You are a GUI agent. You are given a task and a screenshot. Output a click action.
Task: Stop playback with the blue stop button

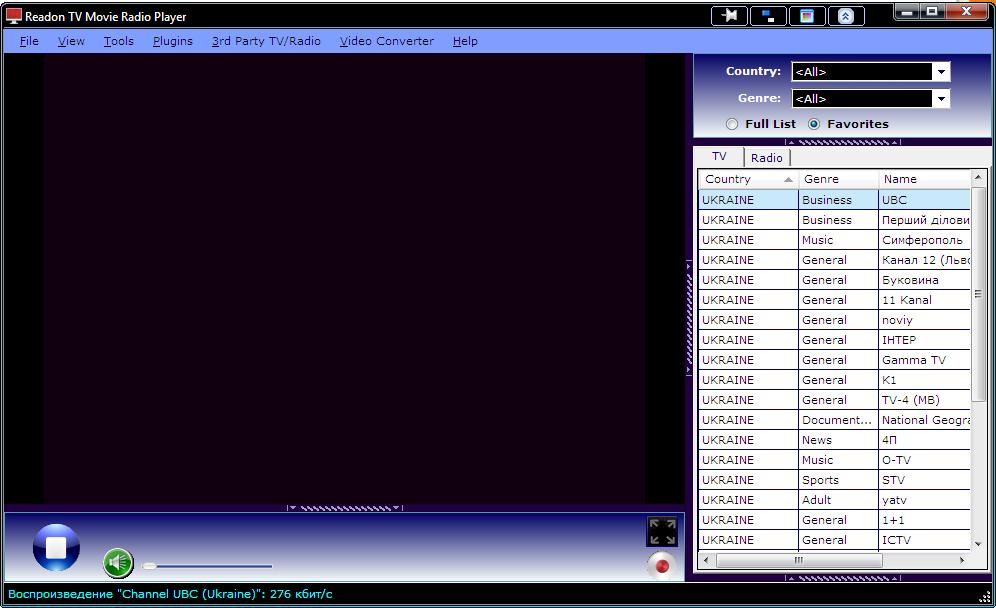pyautogui.click(x=56, y=547)
